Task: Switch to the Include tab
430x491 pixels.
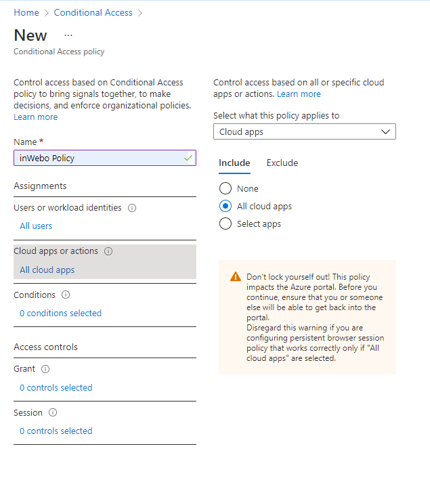Action: [x=234, y=163]
